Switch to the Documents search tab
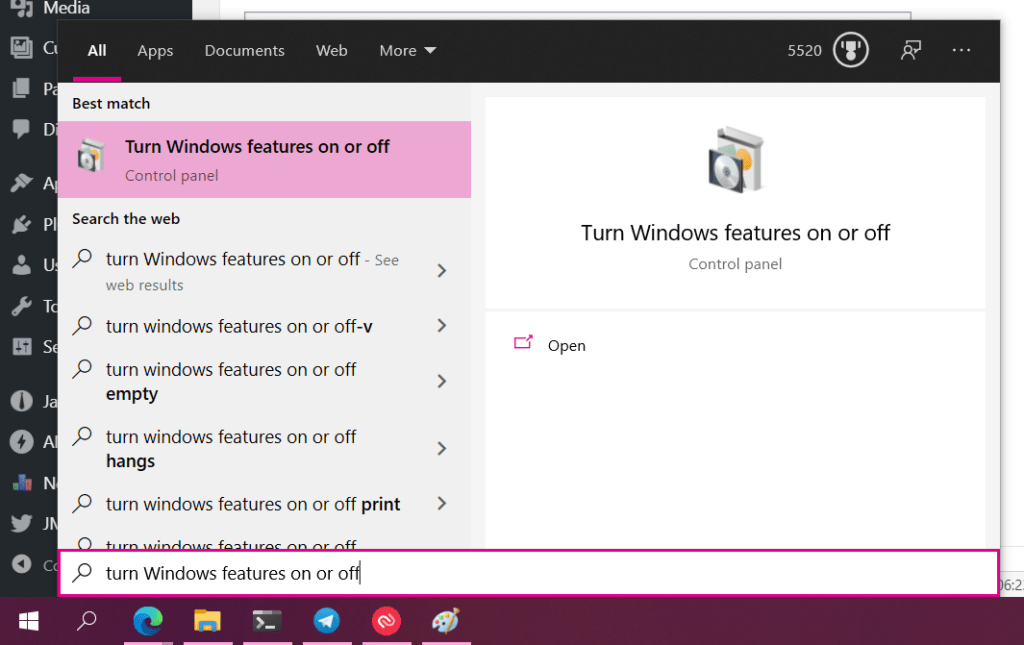 click(245, 51)
